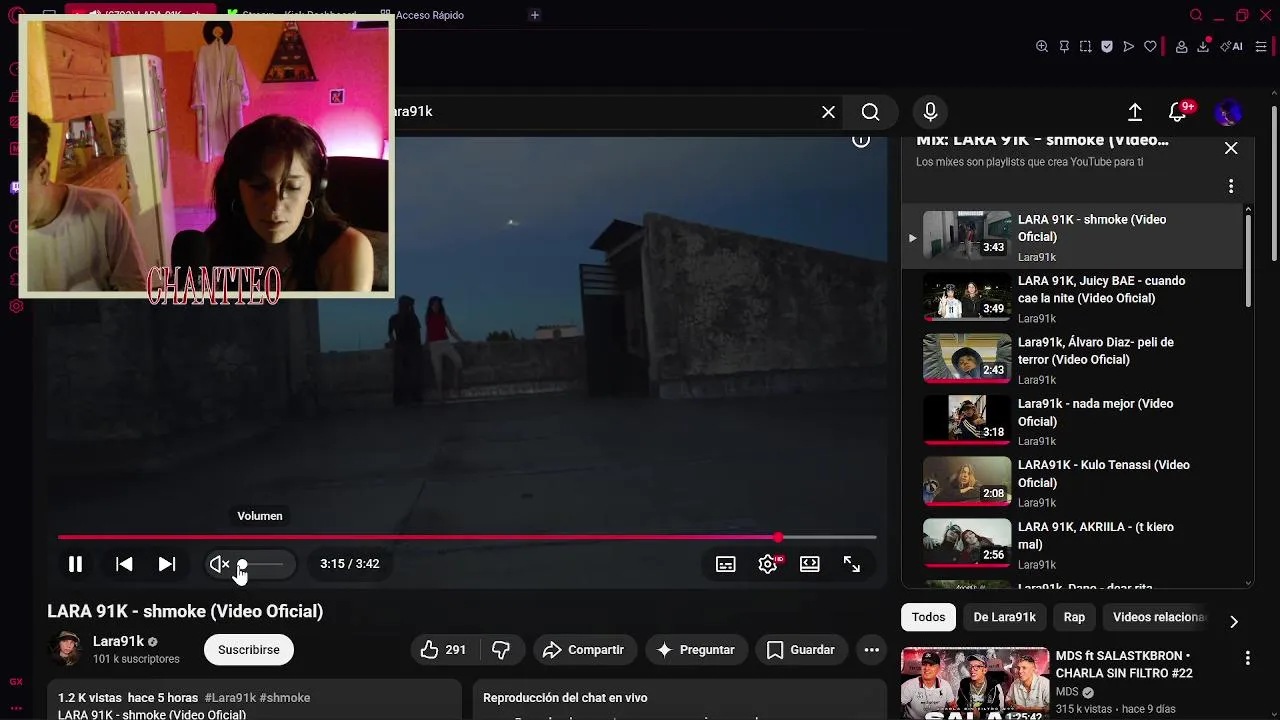Open the player settings gear

tap(768, 564)
